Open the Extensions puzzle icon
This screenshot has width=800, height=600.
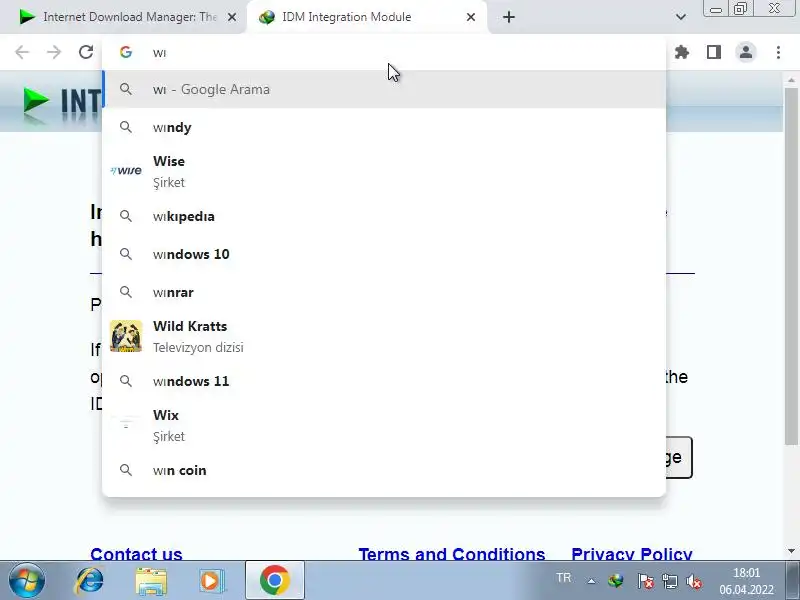point(682,52)
